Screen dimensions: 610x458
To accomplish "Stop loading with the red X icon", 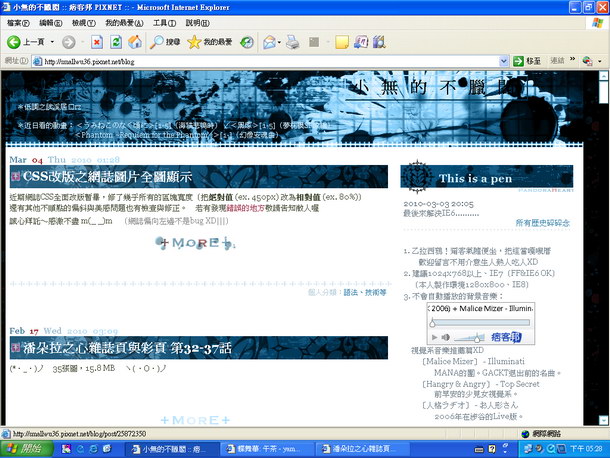I will click(x=97, y=42).
